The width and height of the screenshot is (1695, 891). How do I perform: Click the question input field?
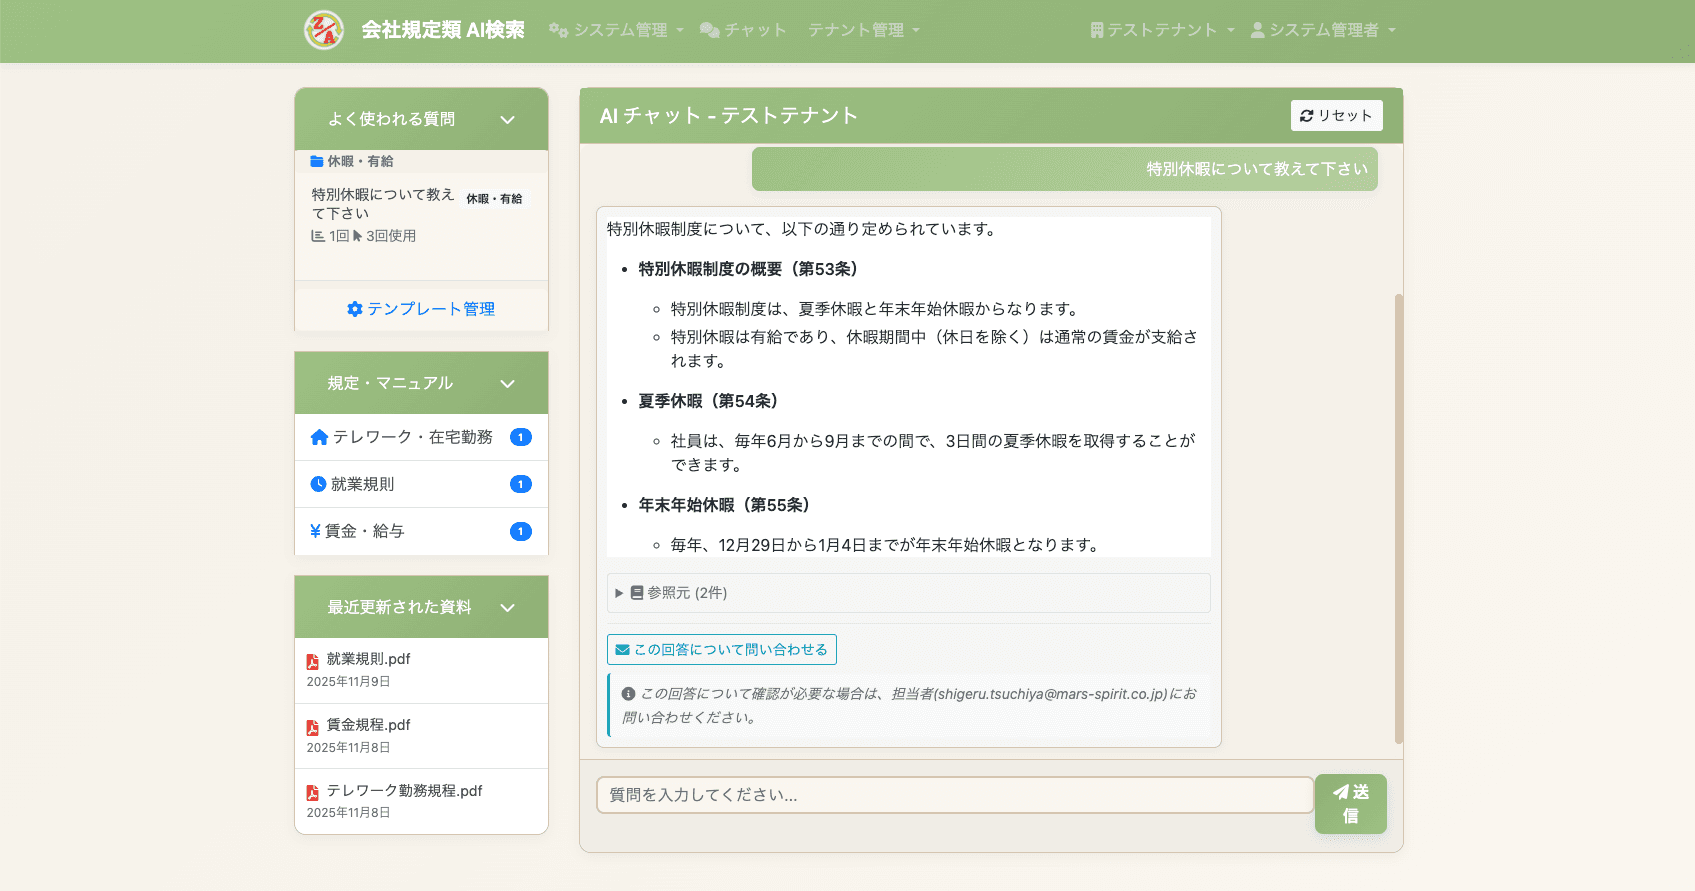tap(954, 795)
